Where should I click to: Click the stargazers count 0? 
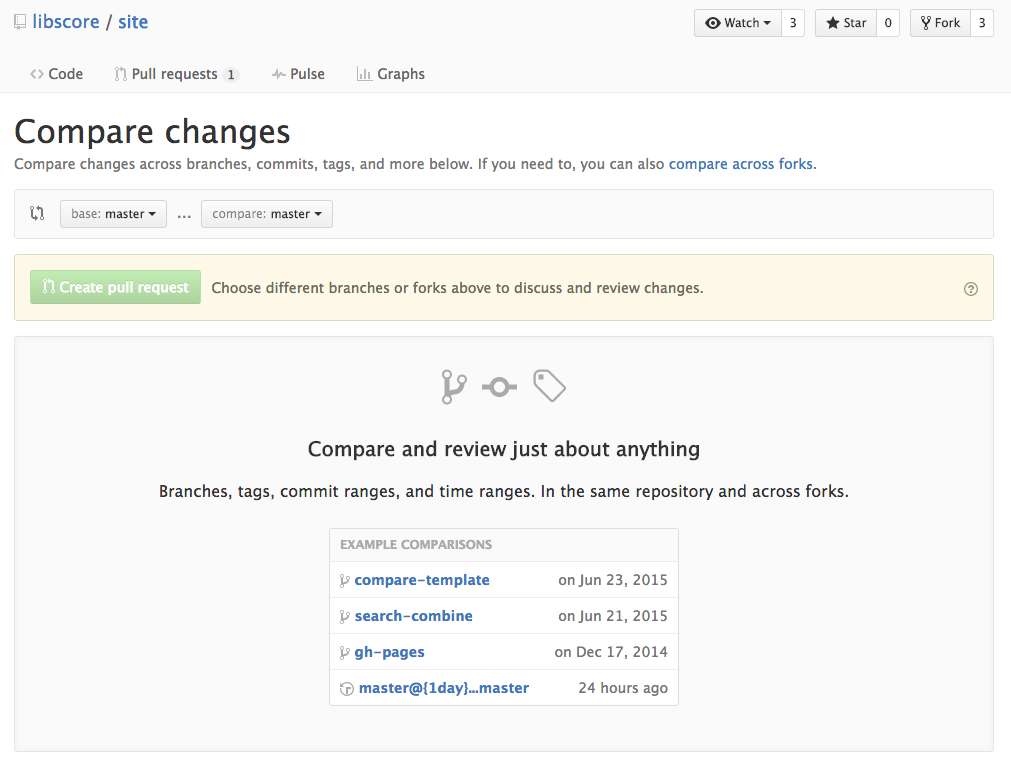[888, 23]
